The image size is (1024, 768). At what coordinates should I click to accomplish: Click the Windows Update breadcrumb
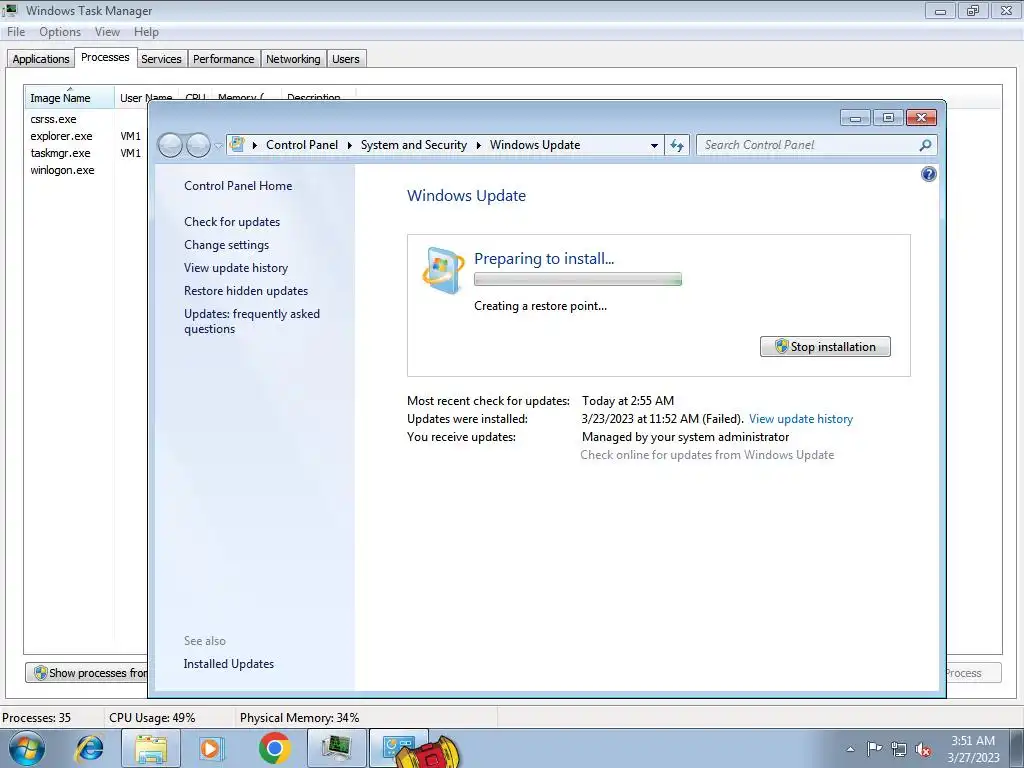(x=535, y=145)
